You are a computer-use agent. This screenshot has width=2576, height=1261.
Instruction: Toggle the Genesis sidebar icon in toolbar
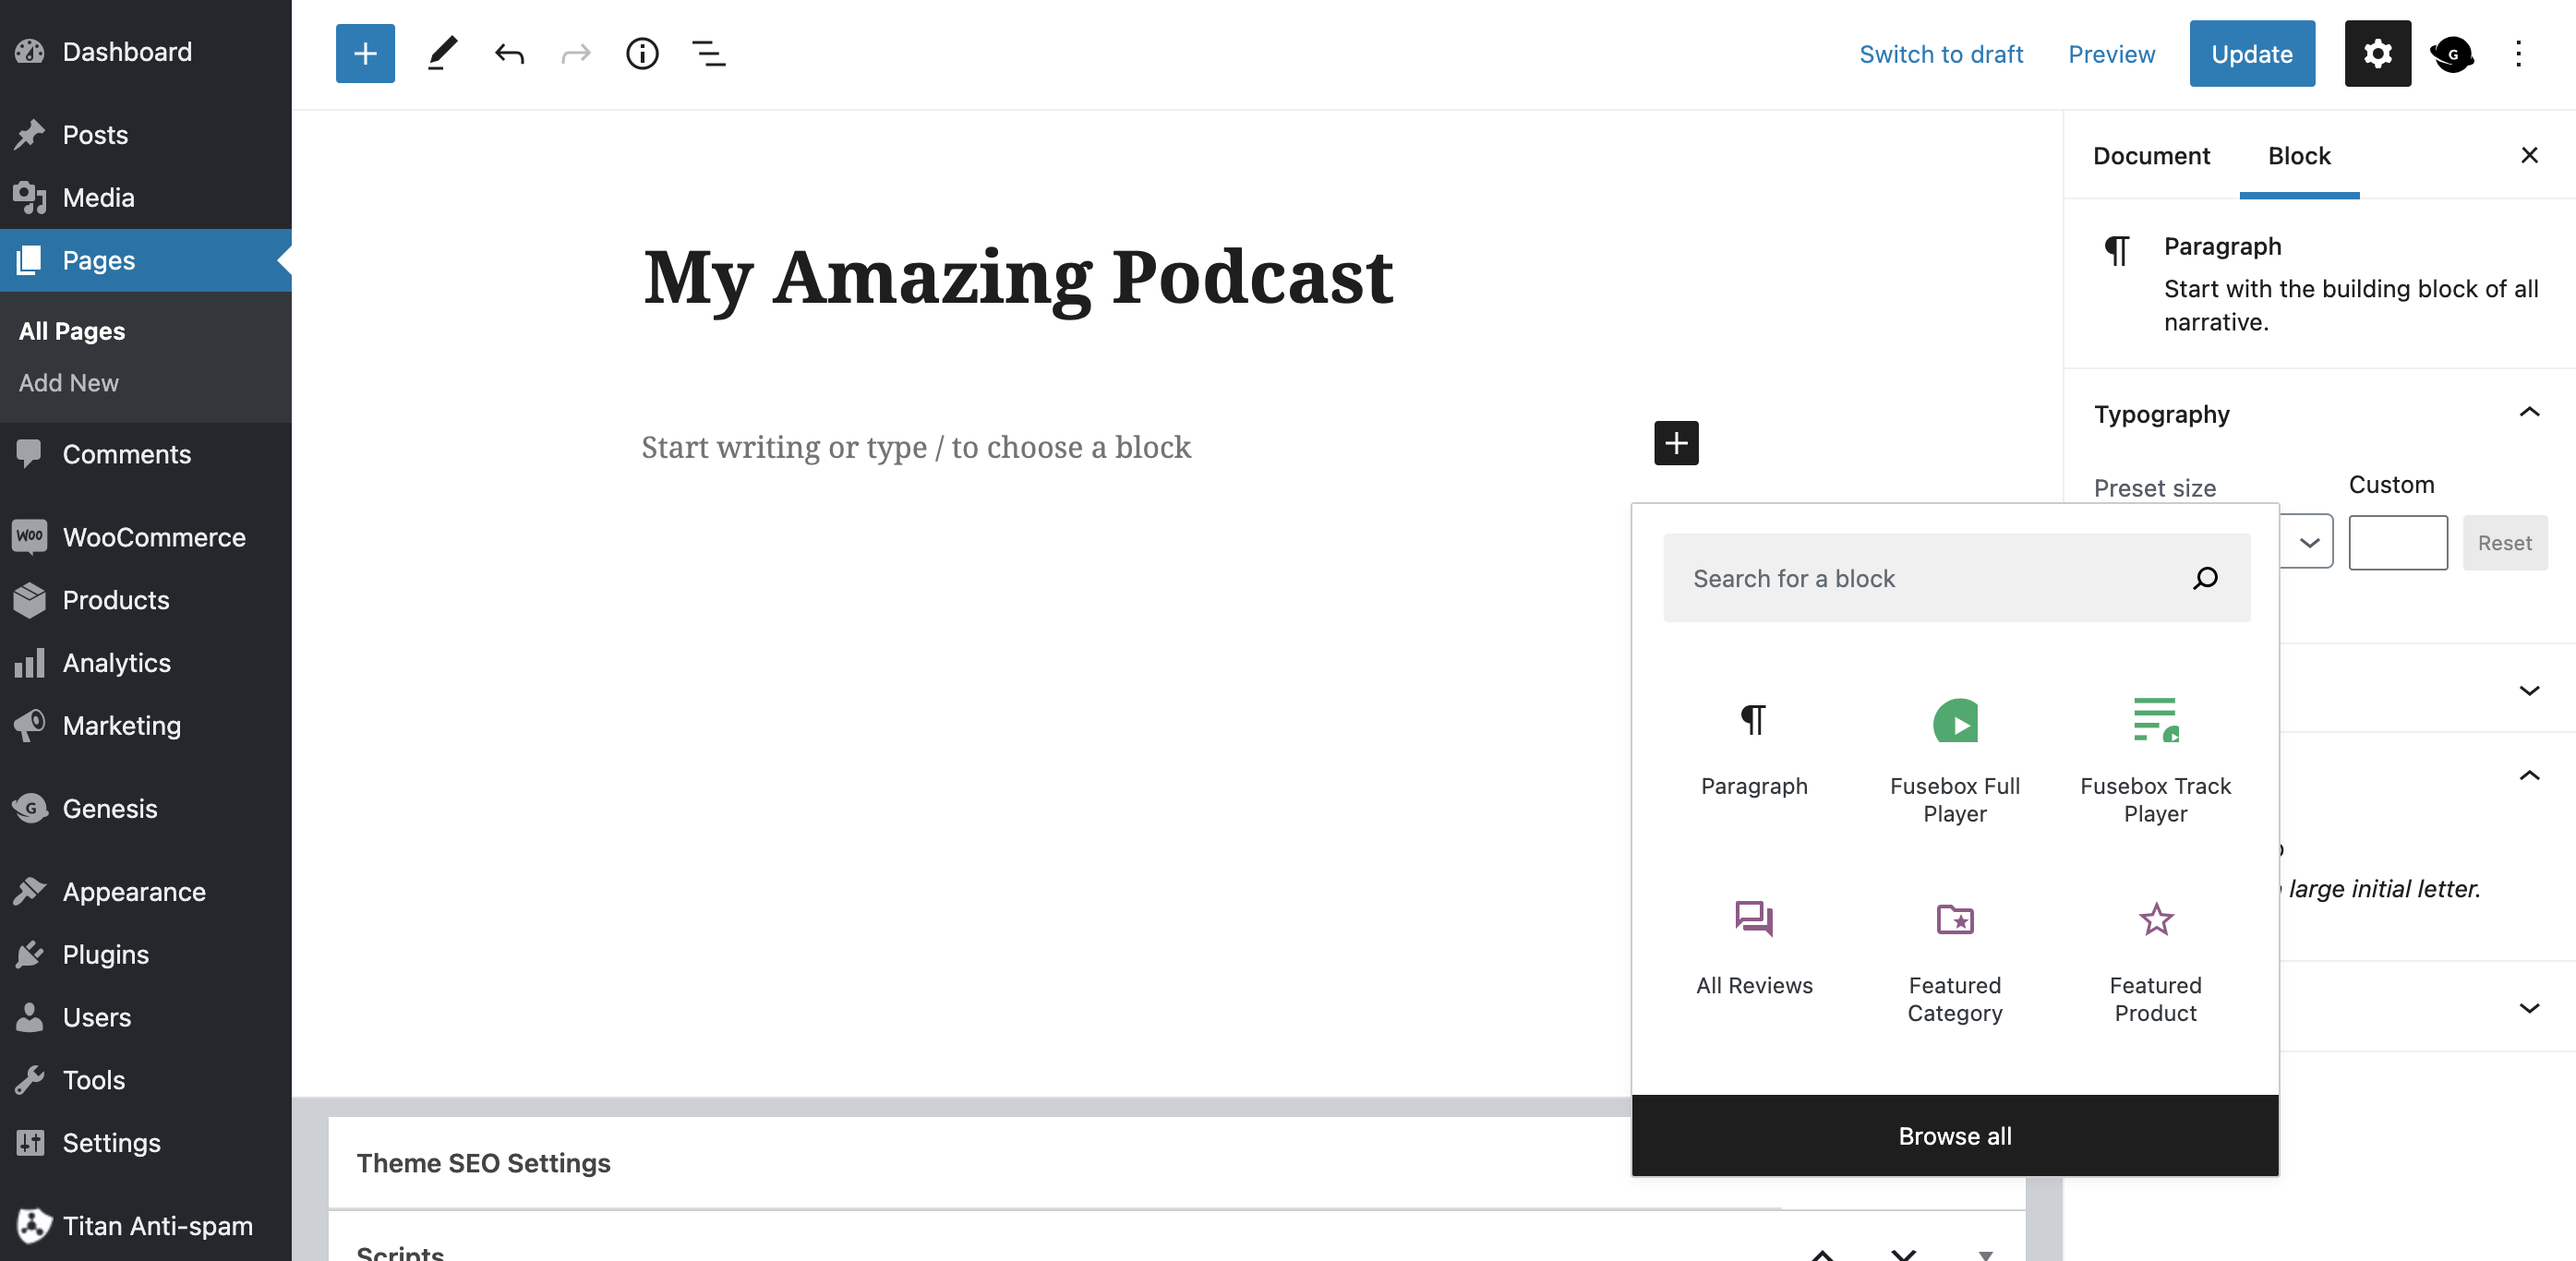coord(2452,53)
